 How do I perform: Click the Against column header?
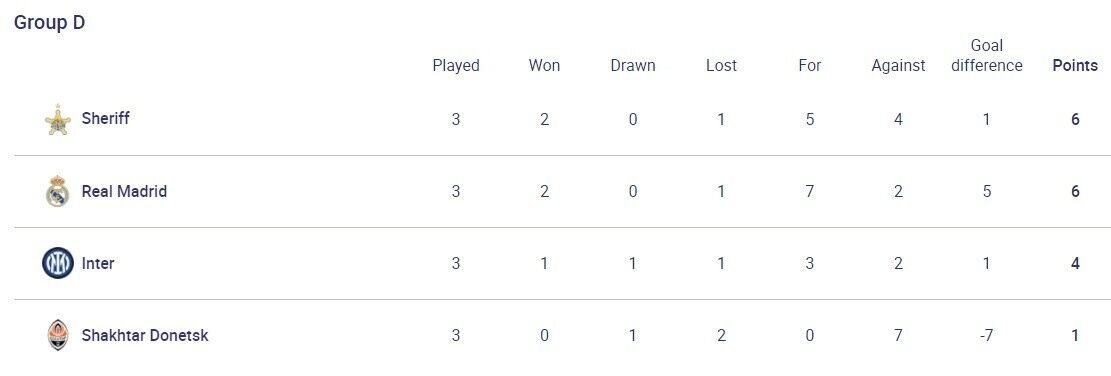point(898,65)
